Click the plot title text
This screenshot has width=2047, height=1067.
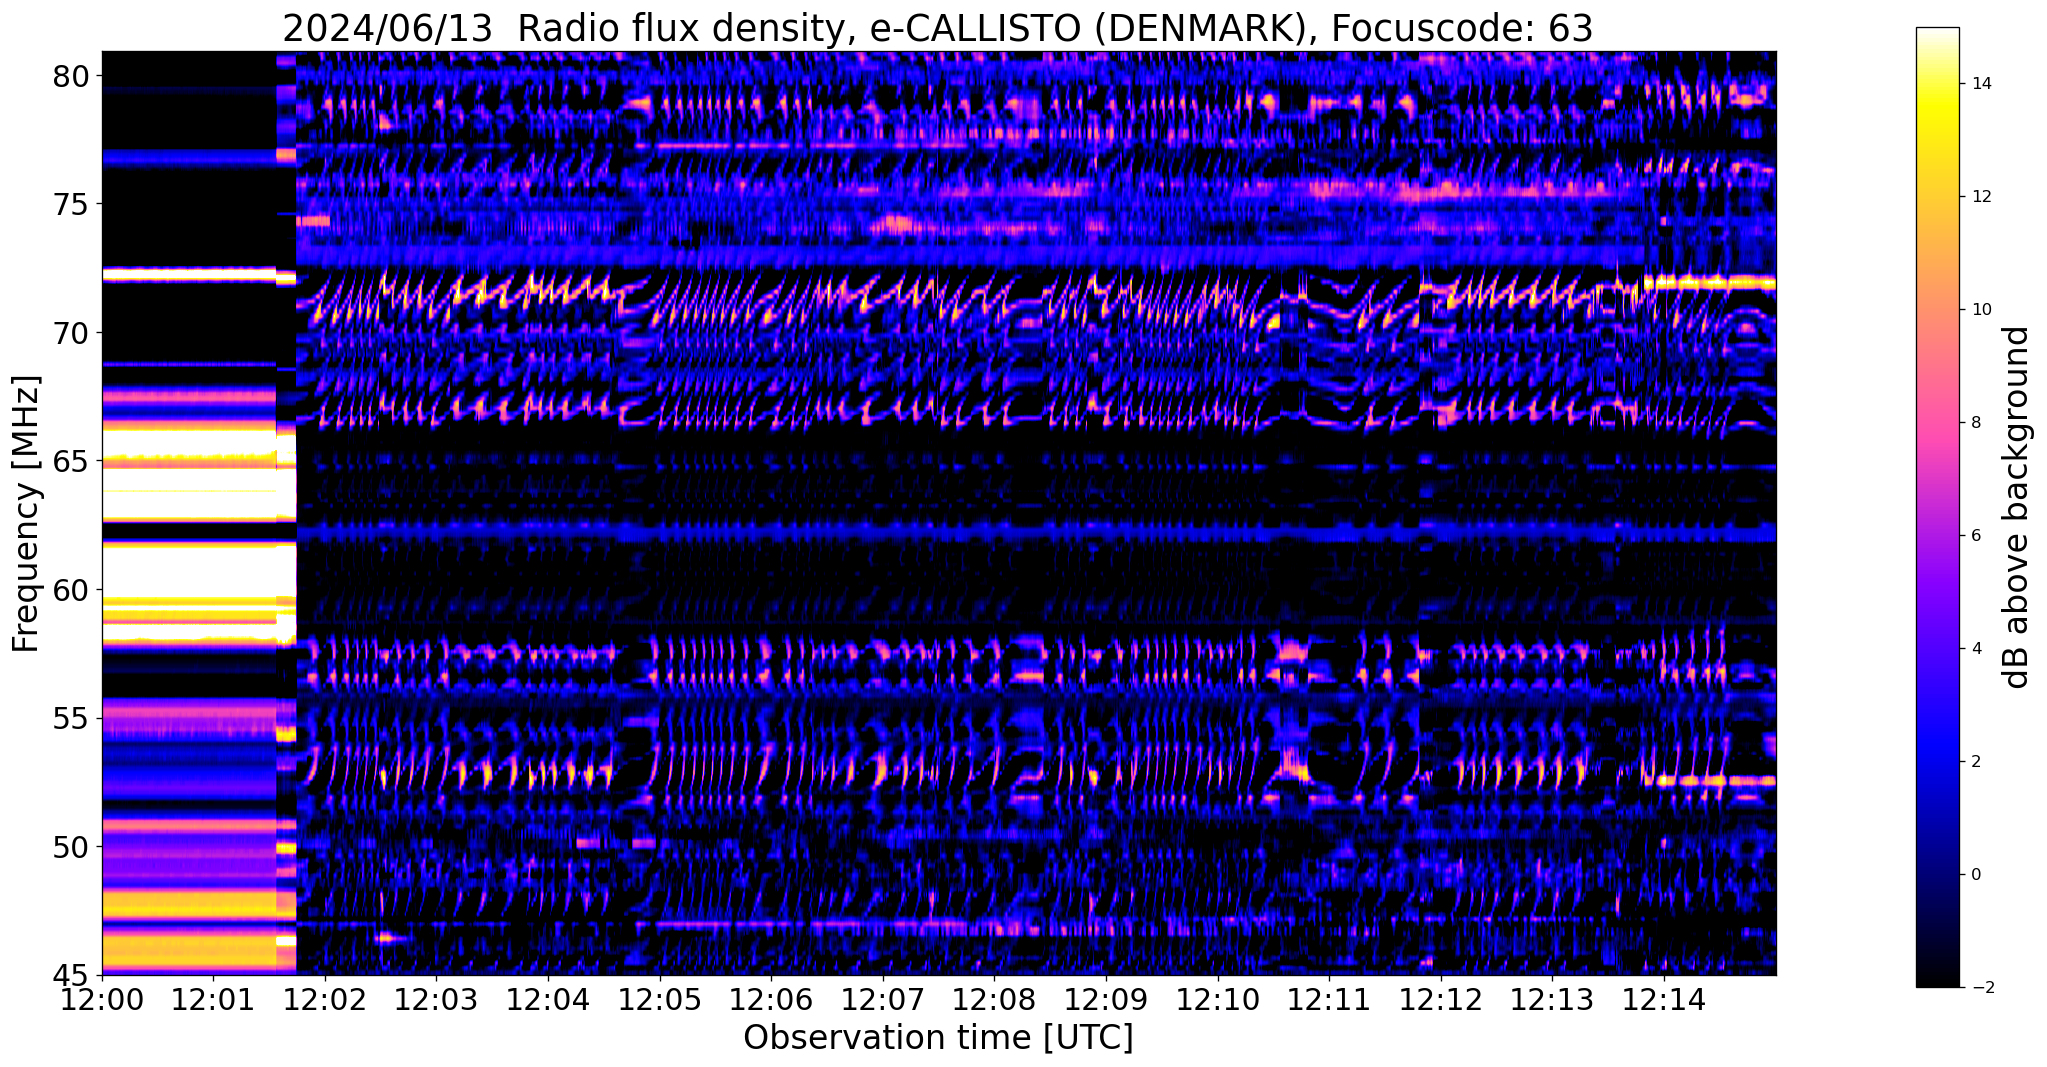(937, 28)
